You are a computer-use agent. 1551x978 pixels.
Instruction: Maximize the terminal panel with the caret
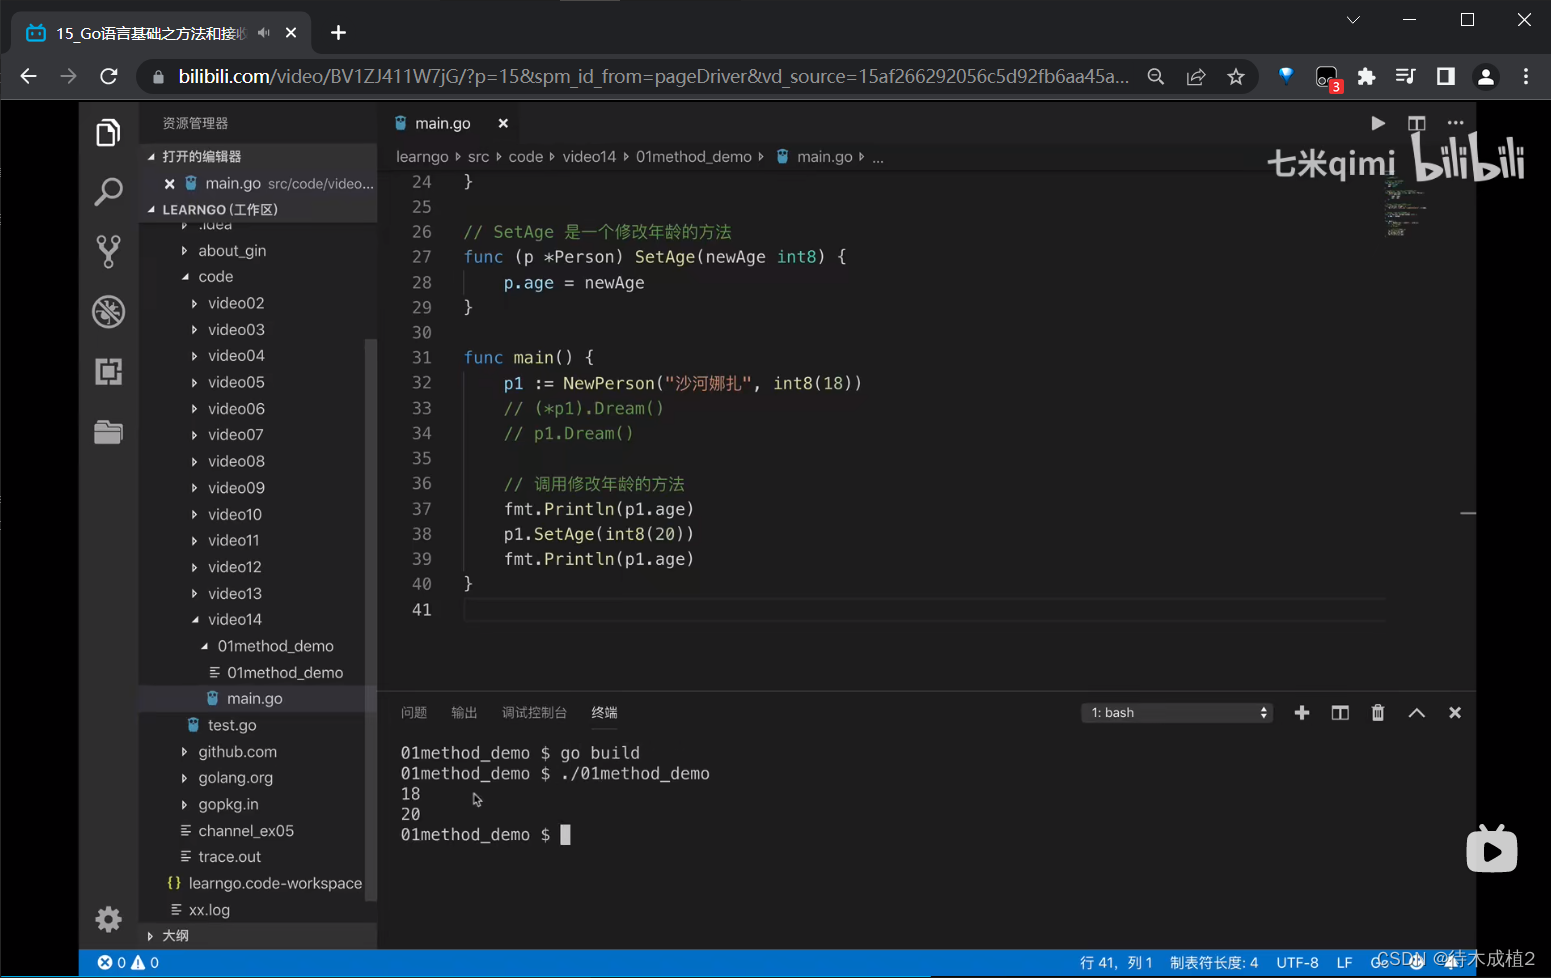(x=1416, y=712)
